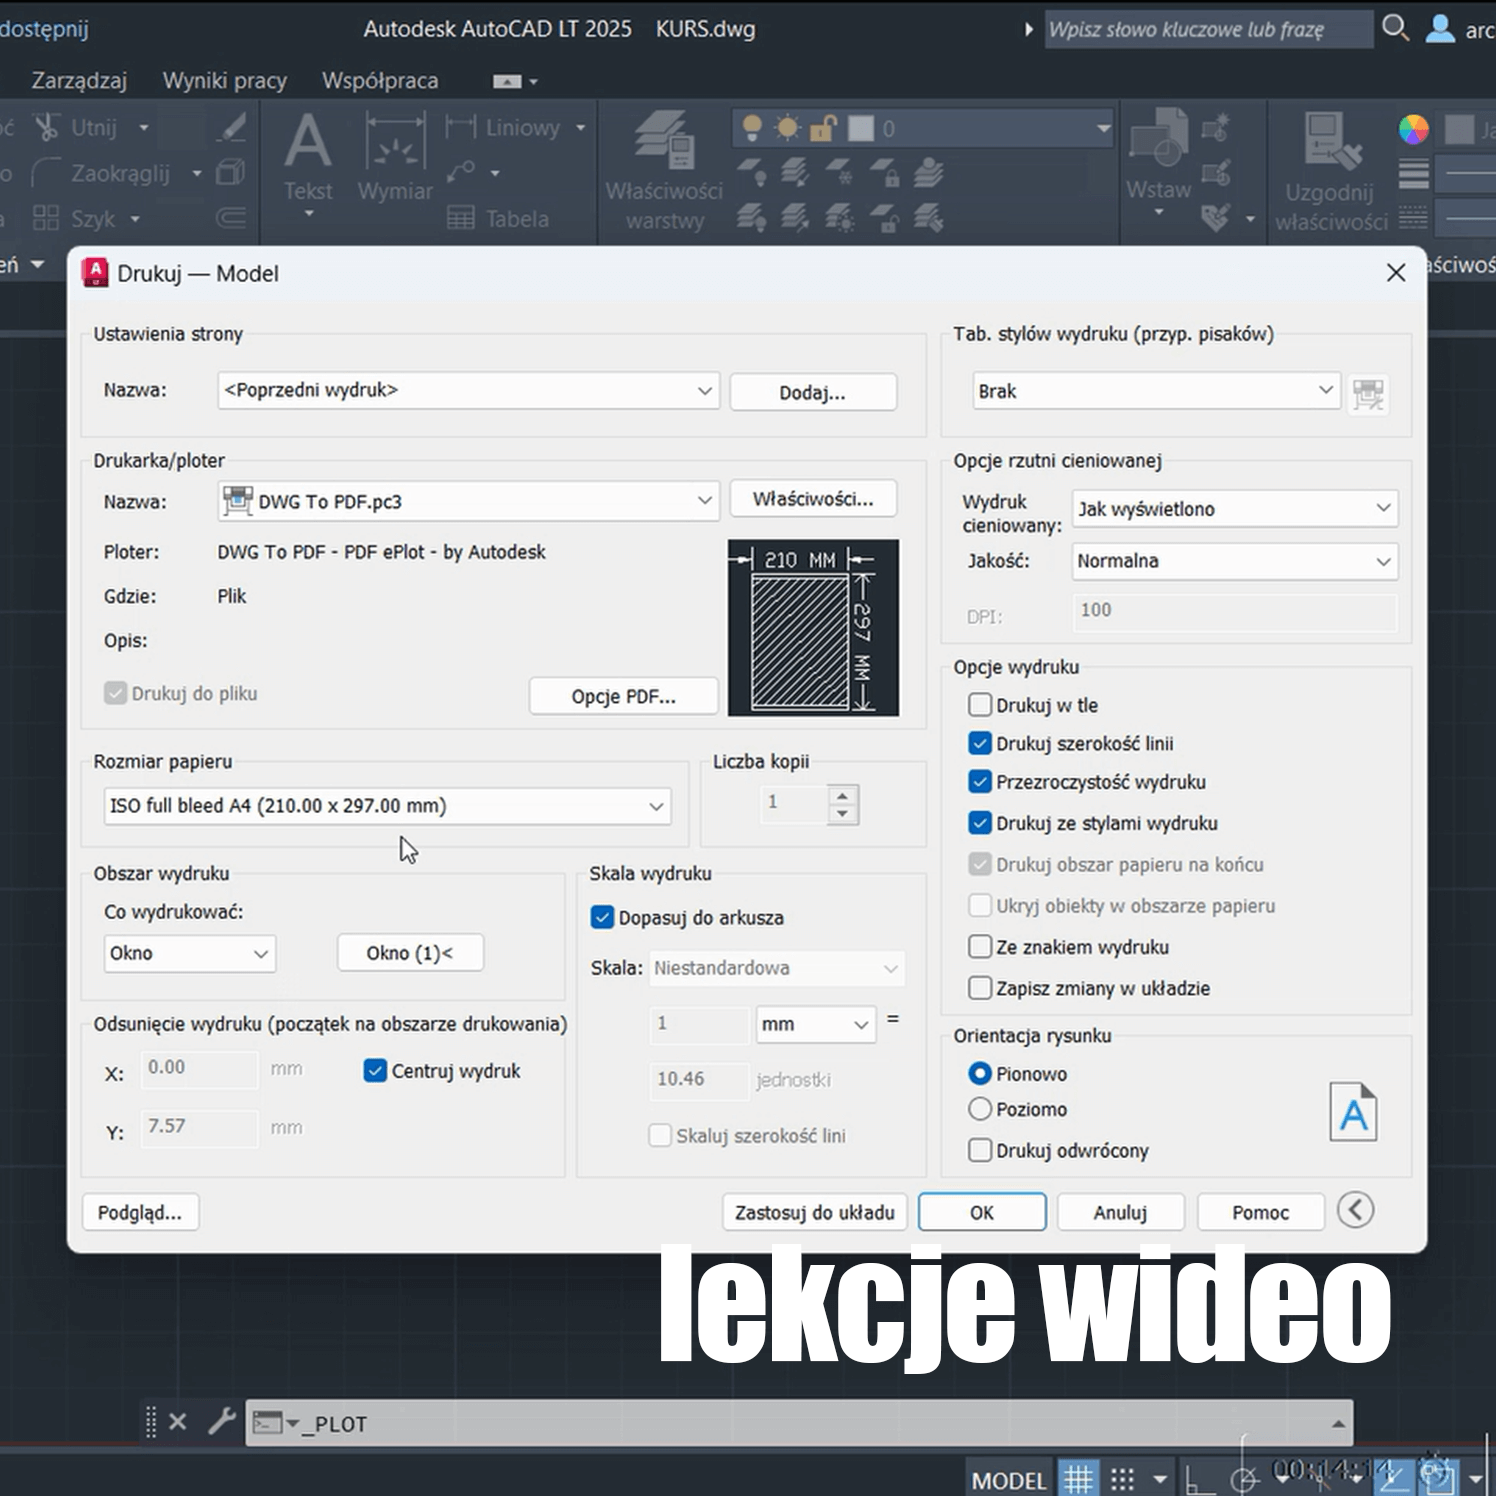This screenshot has width=1496, height=1496.
Task: Disable the Dopasuj do arkusza checkbox
Action: click(x=602, y=918)
